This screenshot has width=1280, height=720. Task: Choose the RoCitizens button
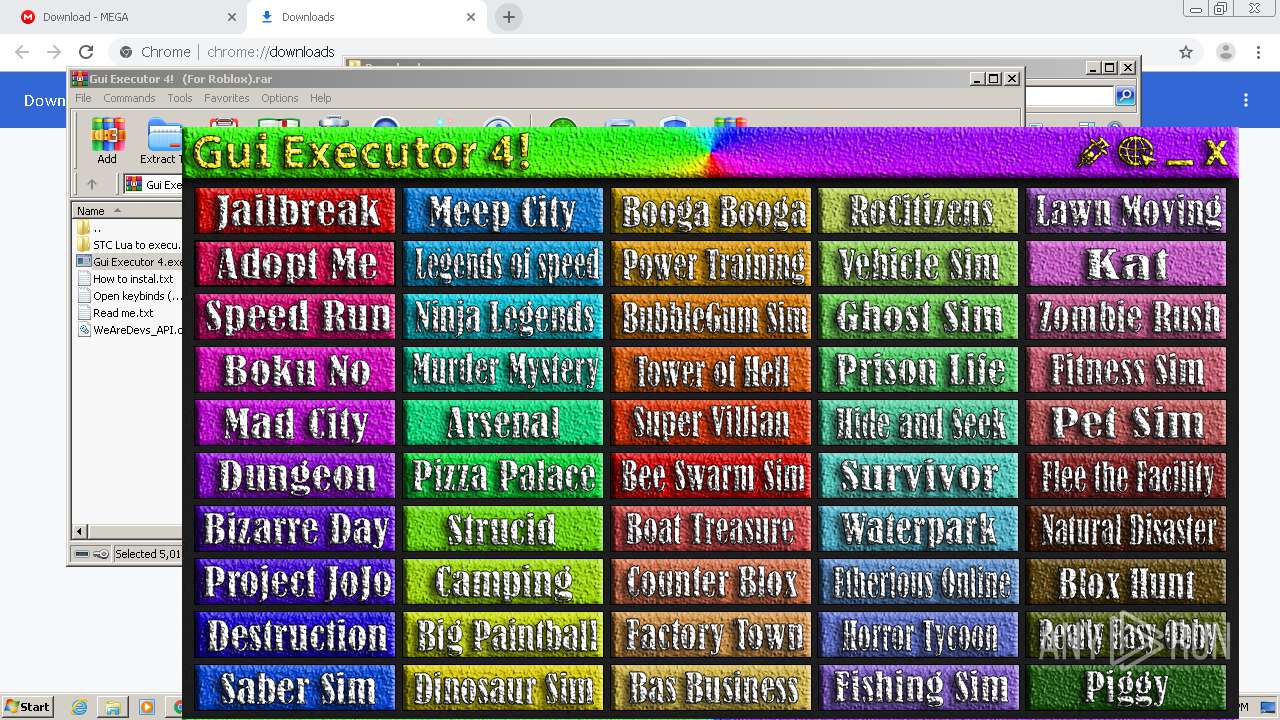pyautogui.click(x=919, y=211)
